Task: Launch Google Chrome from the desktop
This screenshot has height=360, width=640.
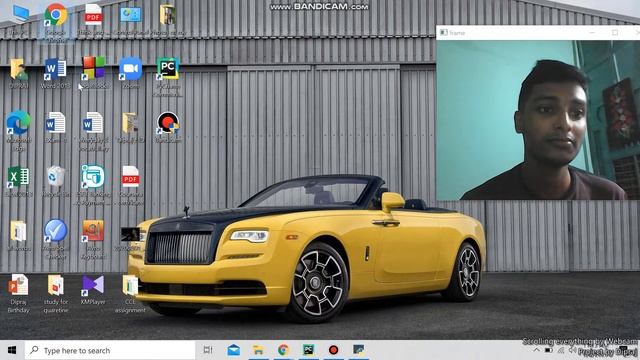Action: tap(56, 20)
